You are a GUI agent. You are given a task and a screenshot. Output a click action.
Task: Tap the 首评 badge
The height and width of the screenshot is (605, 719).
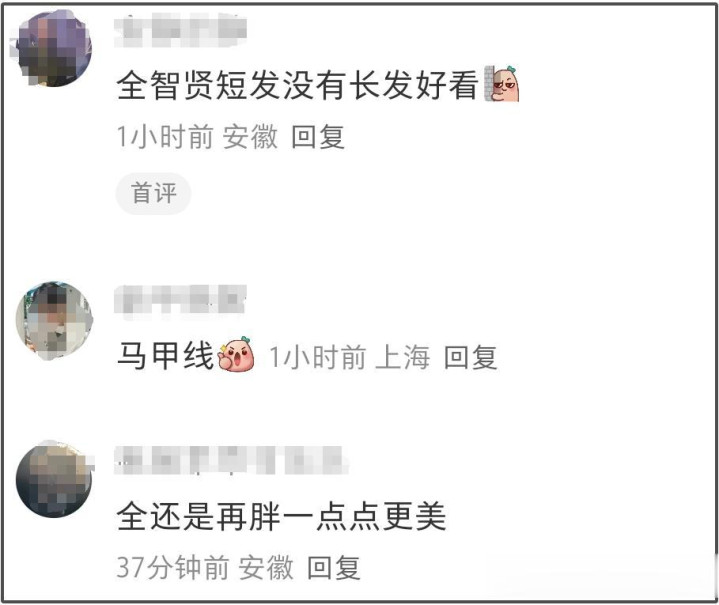153,193
